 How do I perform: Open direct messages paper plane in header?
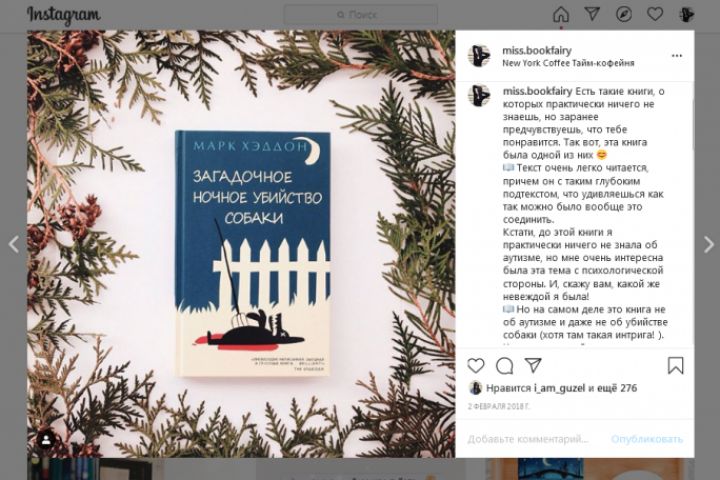592,14
